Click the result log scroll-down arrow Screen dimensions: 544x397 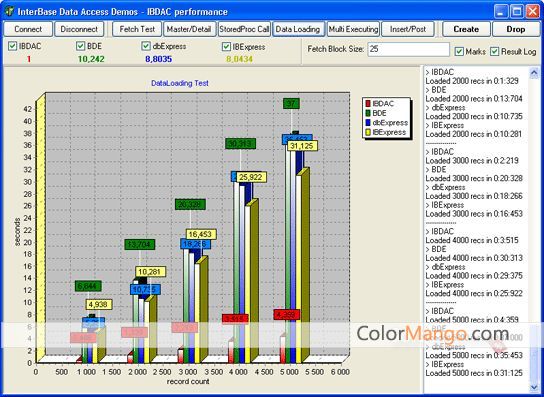tap(534, 387)
